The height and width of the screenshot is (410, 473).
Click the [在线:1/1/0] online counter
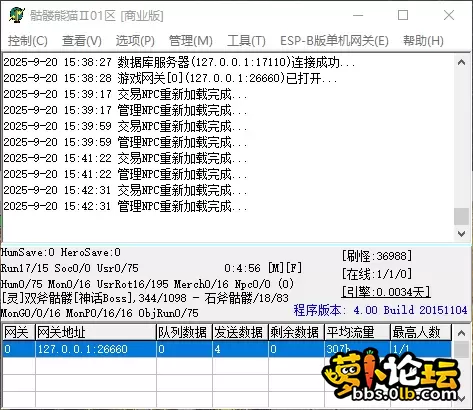pos(377,274)
